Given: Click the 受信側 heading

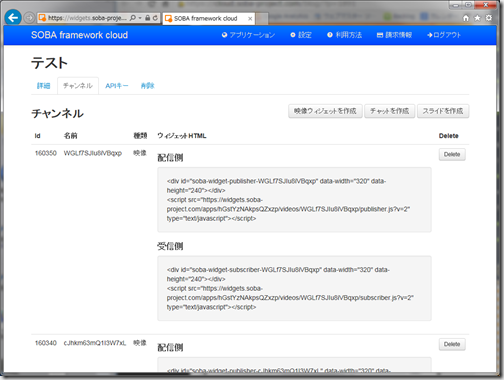Looking at the screenshot, I should click(170, 246).
